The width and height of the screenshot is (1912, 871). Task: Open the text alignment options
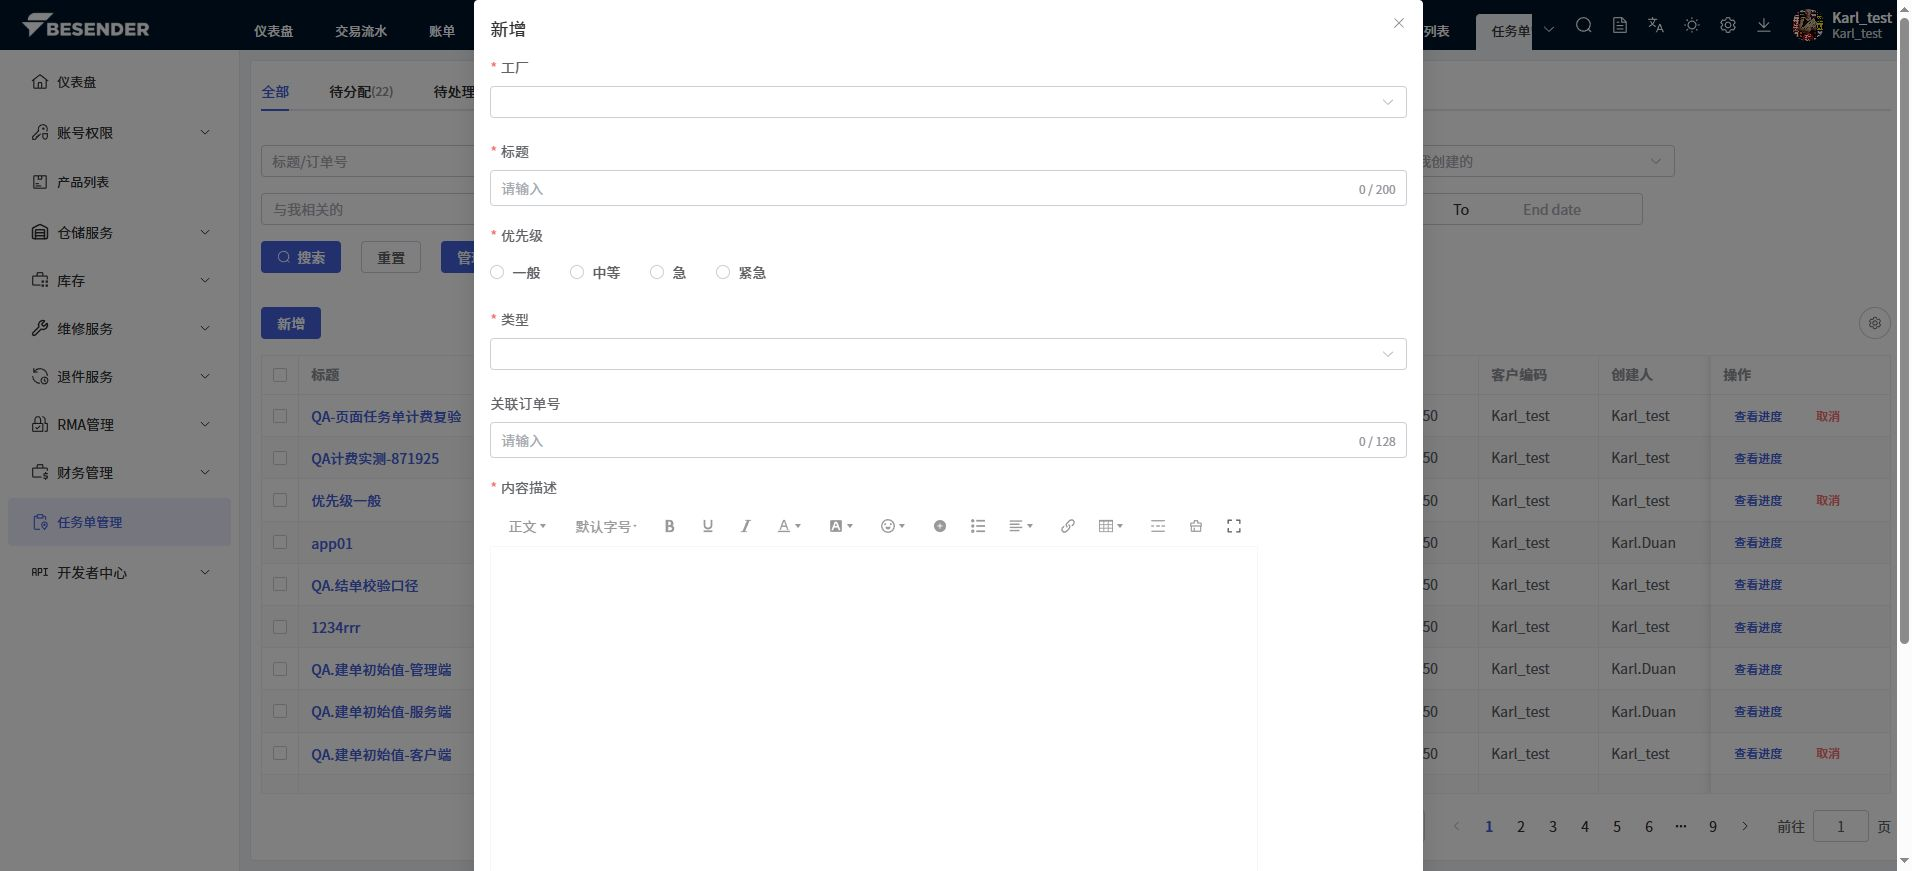click(1021, 526)
